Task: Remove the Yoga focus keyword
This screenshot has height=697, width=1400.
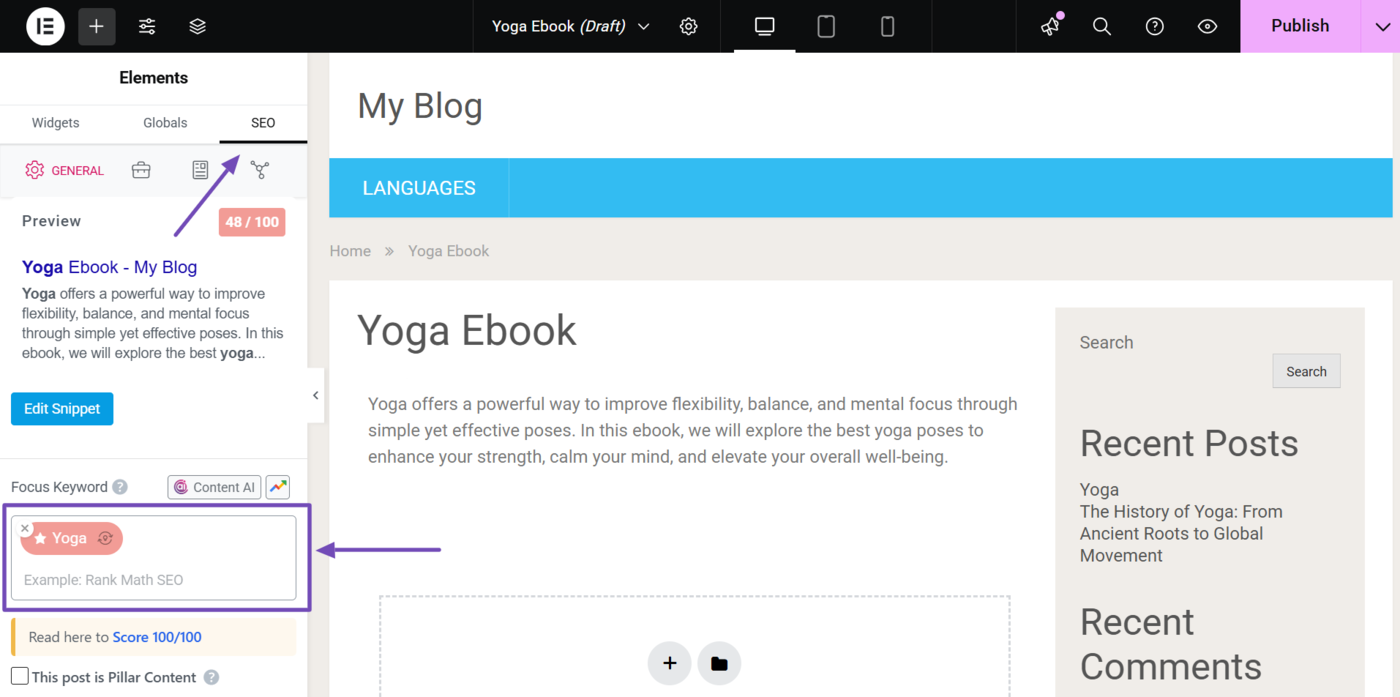Action: tap(26, 528)
